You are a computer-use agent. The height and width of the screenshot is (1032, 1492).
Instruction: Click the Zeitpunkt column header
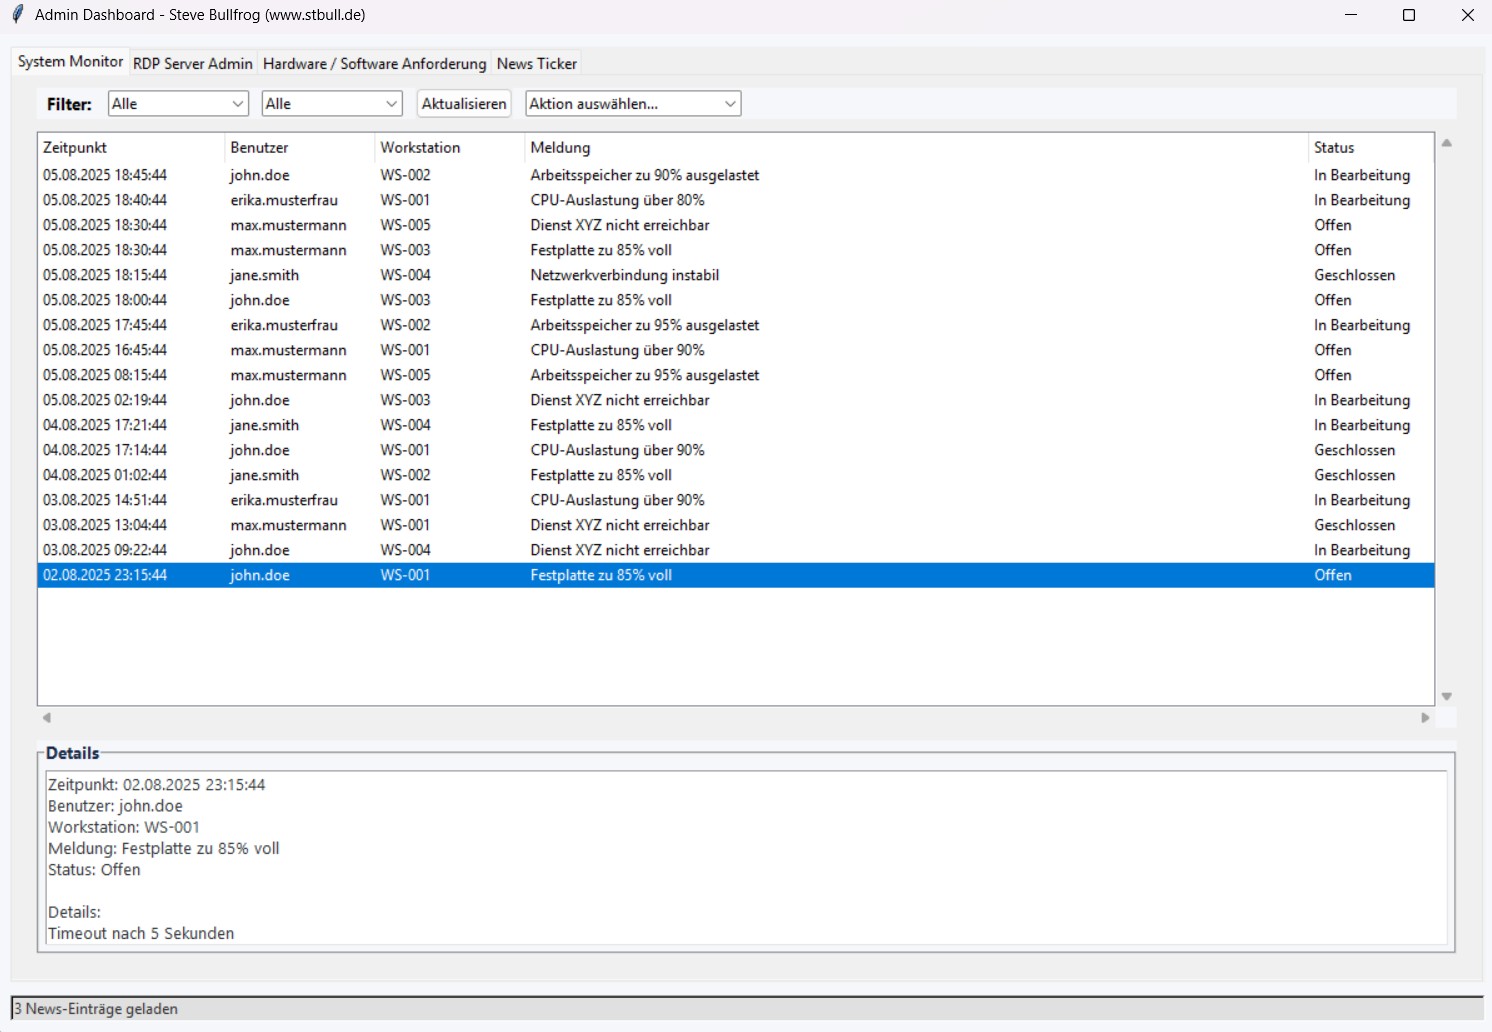(x=75, y=147)
